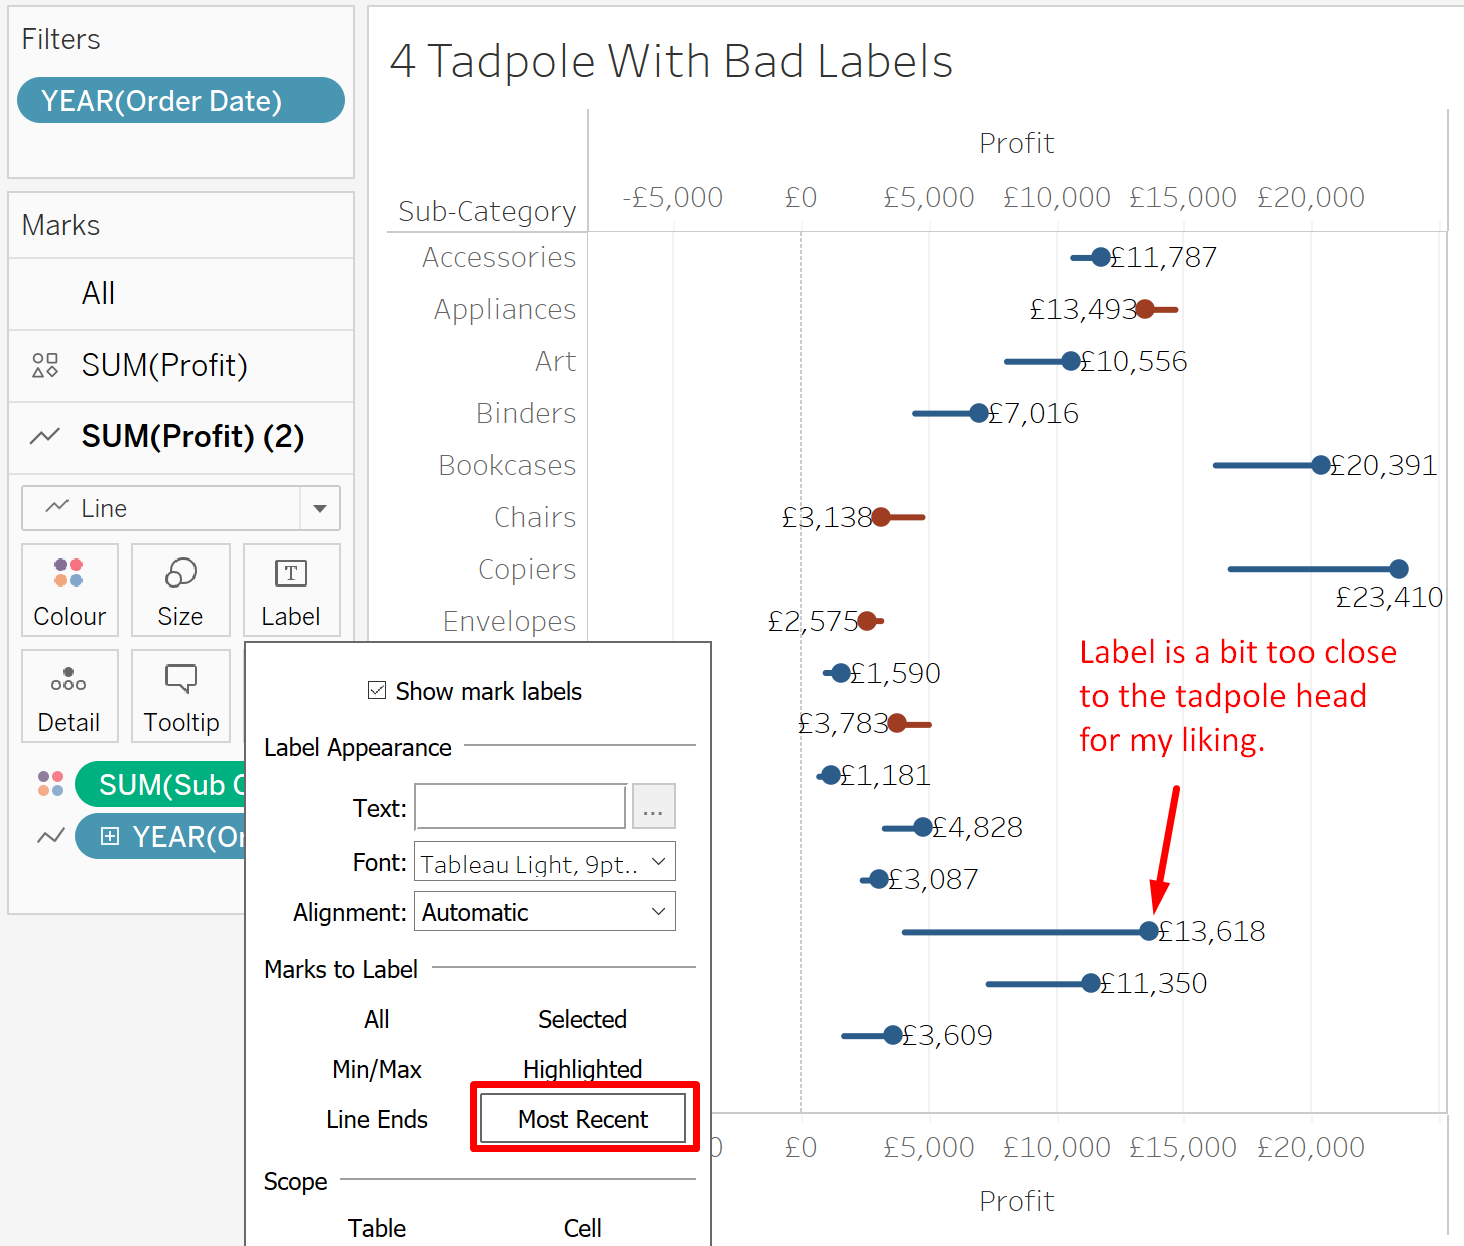This screenshot has height=1246, width=1464.
Task: Click the line icon beside the YEAR pill
Action: (x=50, y=836)
